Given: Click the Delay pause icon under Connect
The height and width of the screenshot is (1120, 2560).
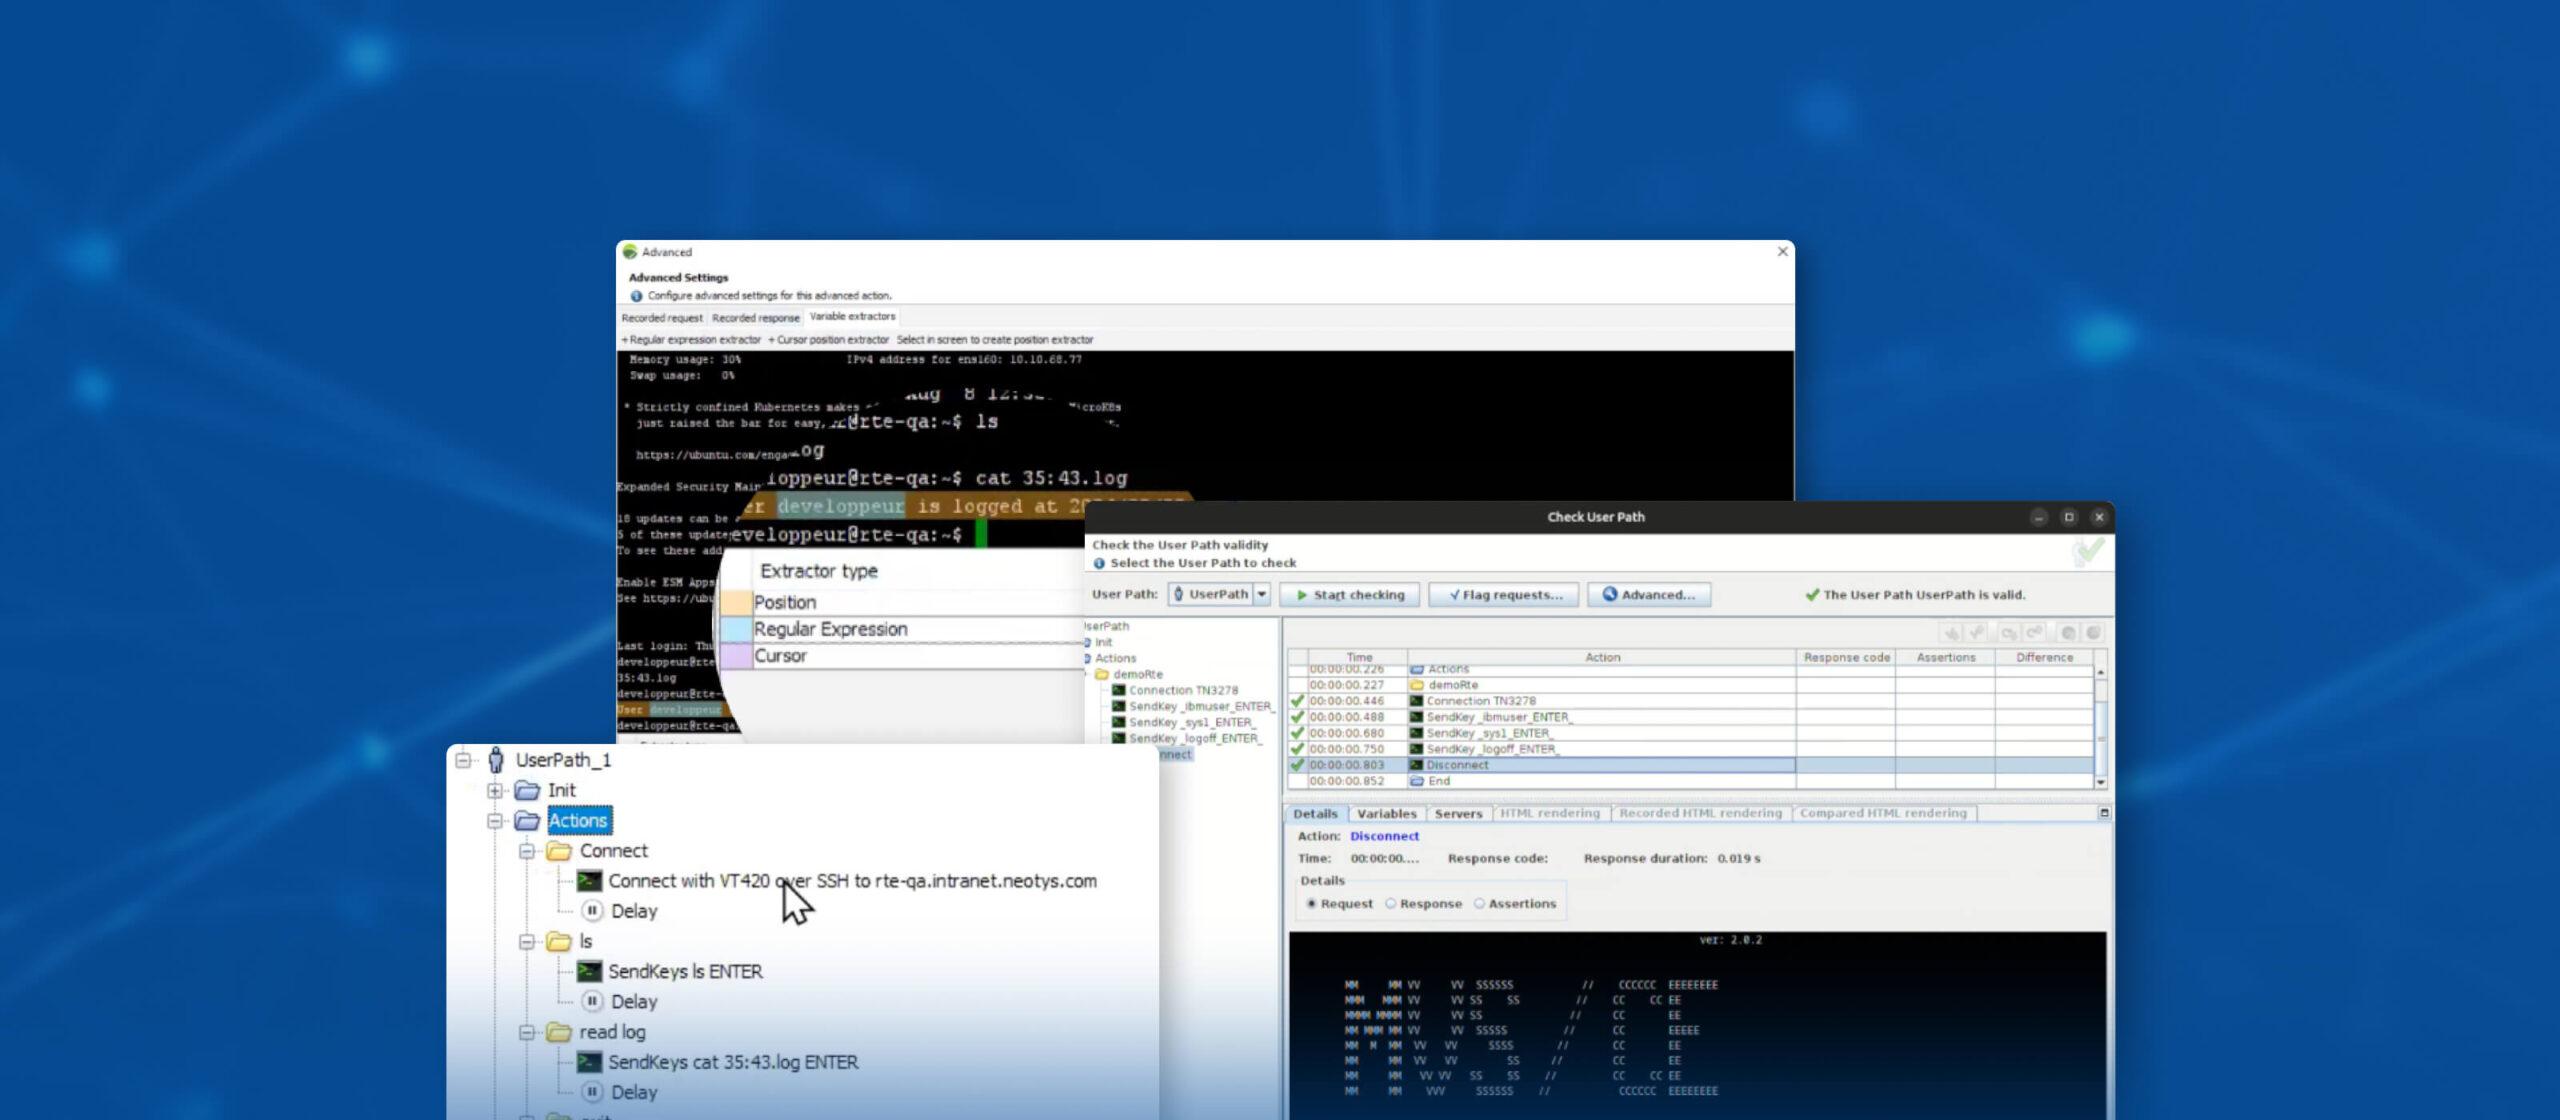Looking at the screenshot, I should tap(592, 911).
